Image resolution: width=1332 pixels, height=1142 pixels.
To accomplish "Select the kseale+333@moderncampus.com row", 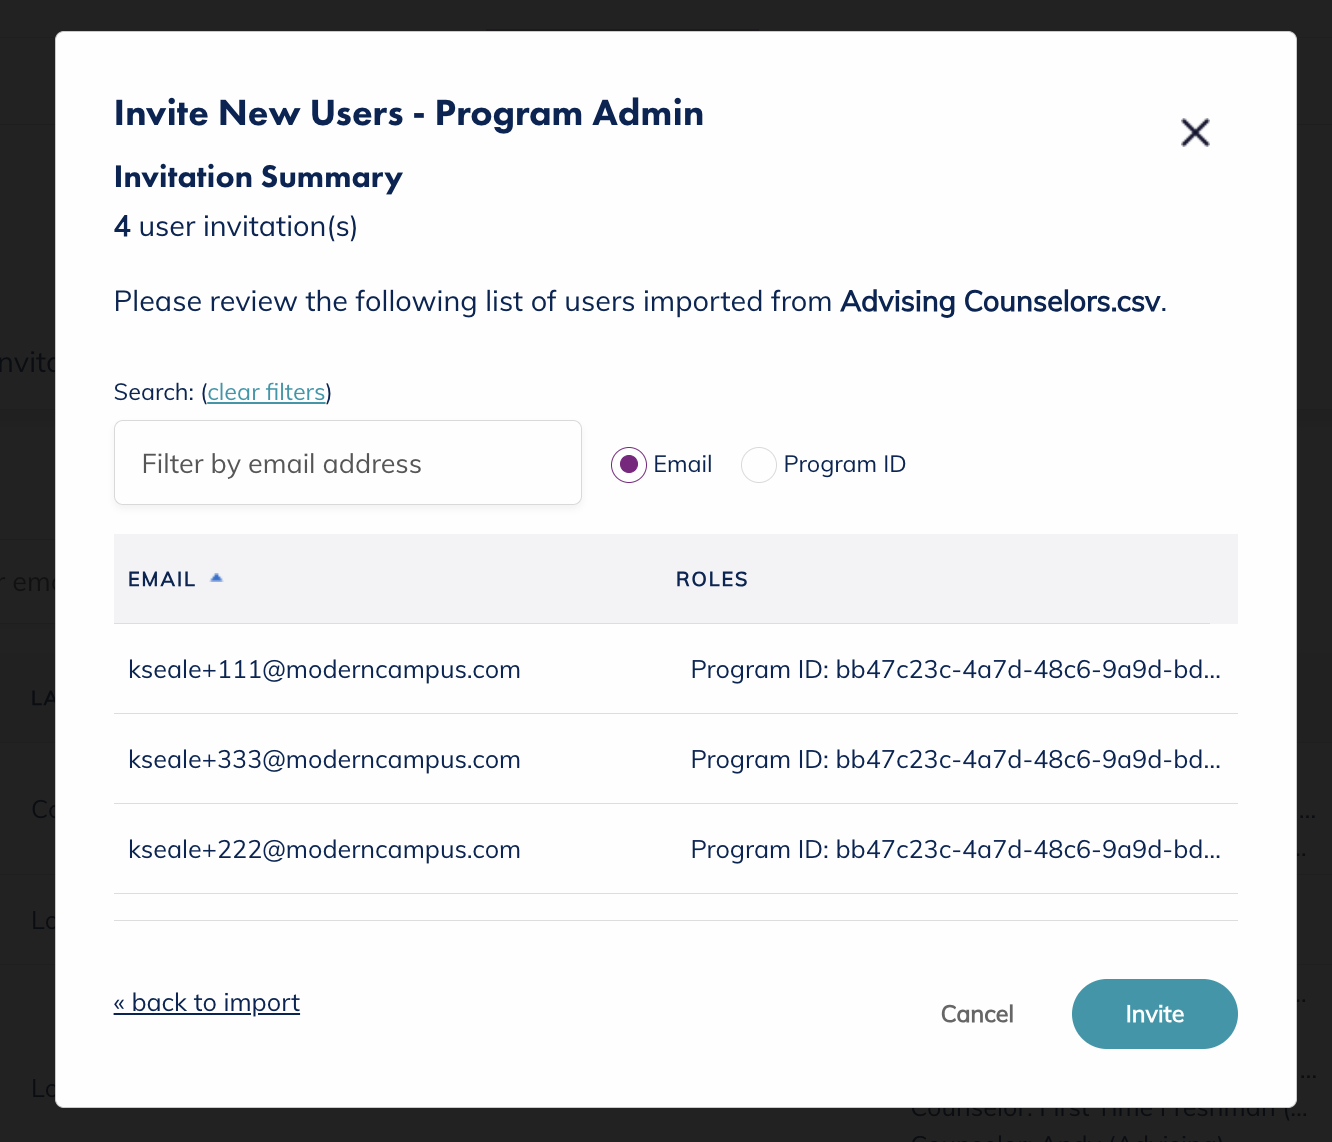I will pos(324,759).
